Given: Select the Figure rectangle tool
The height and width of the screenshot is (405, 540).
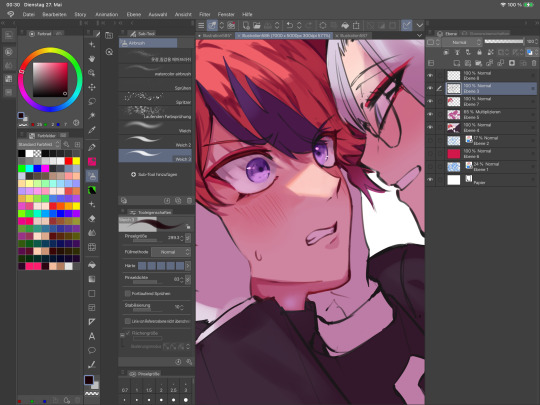Looking at the screenshot, I should click(92, 293).
